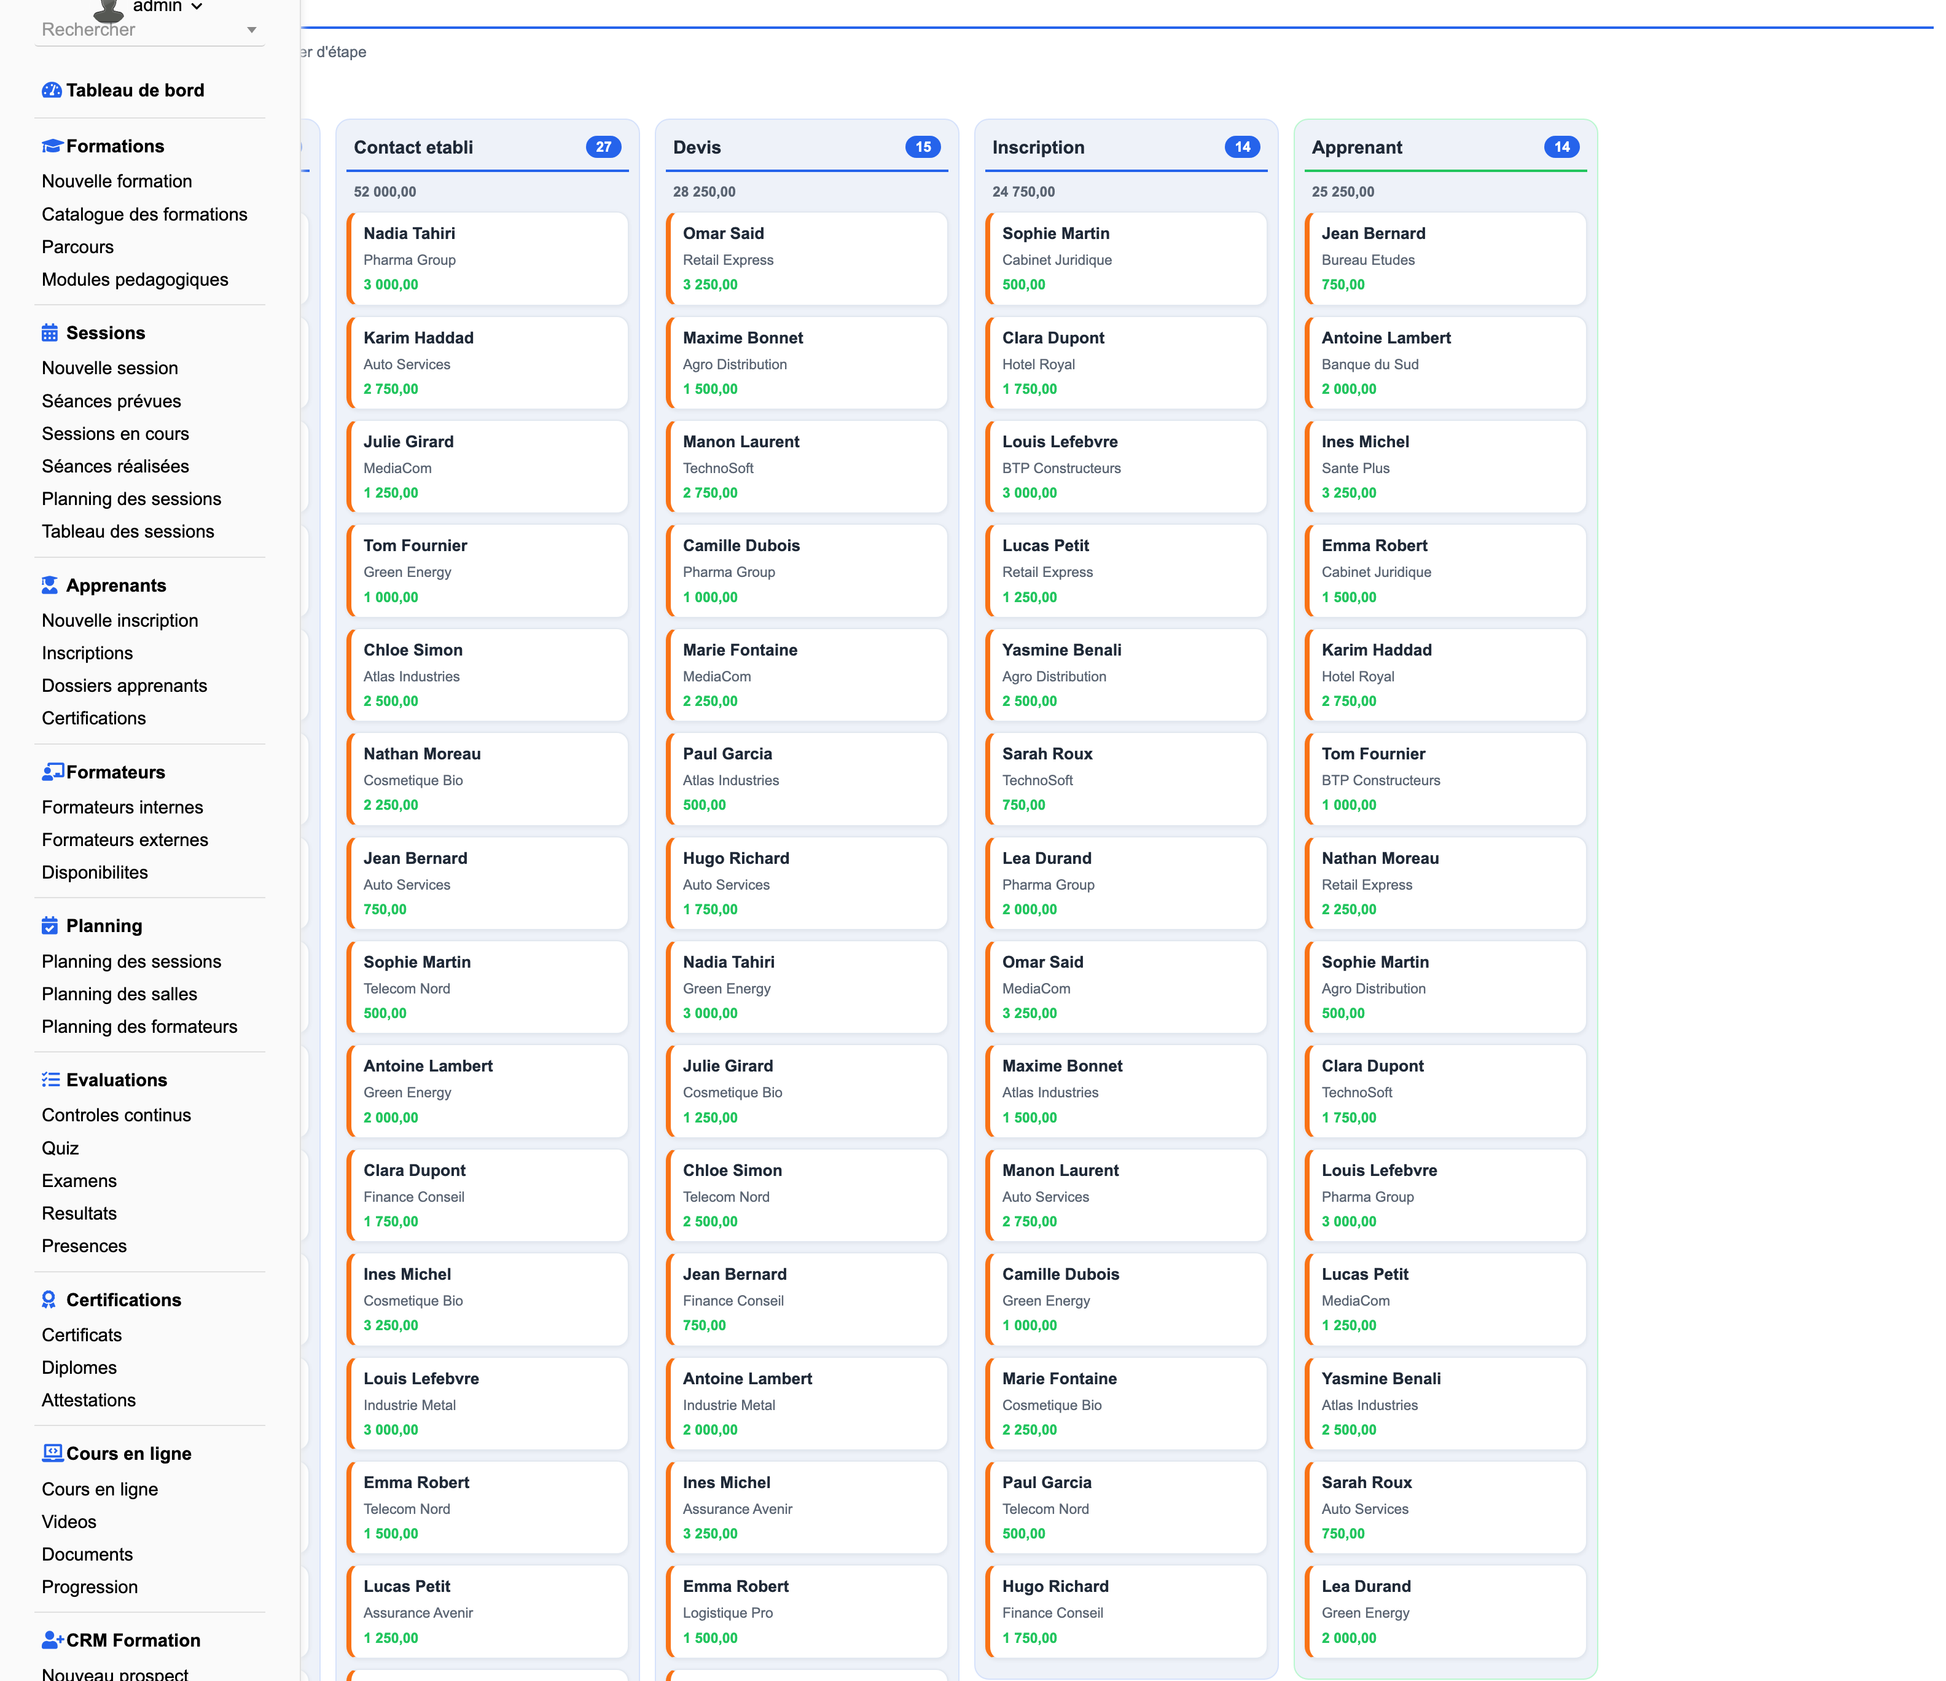Click the Evaluations checklist icon

pyautogui.click(x=51, y=1080)
